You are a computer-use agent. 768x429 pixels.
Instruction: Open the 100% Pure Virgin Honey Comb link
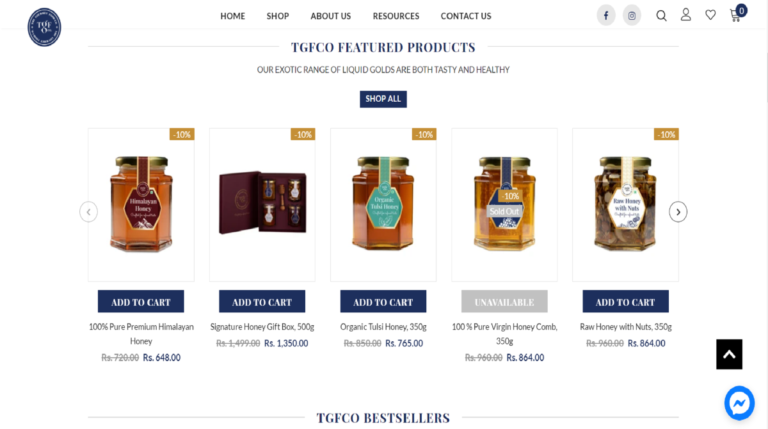504,334
